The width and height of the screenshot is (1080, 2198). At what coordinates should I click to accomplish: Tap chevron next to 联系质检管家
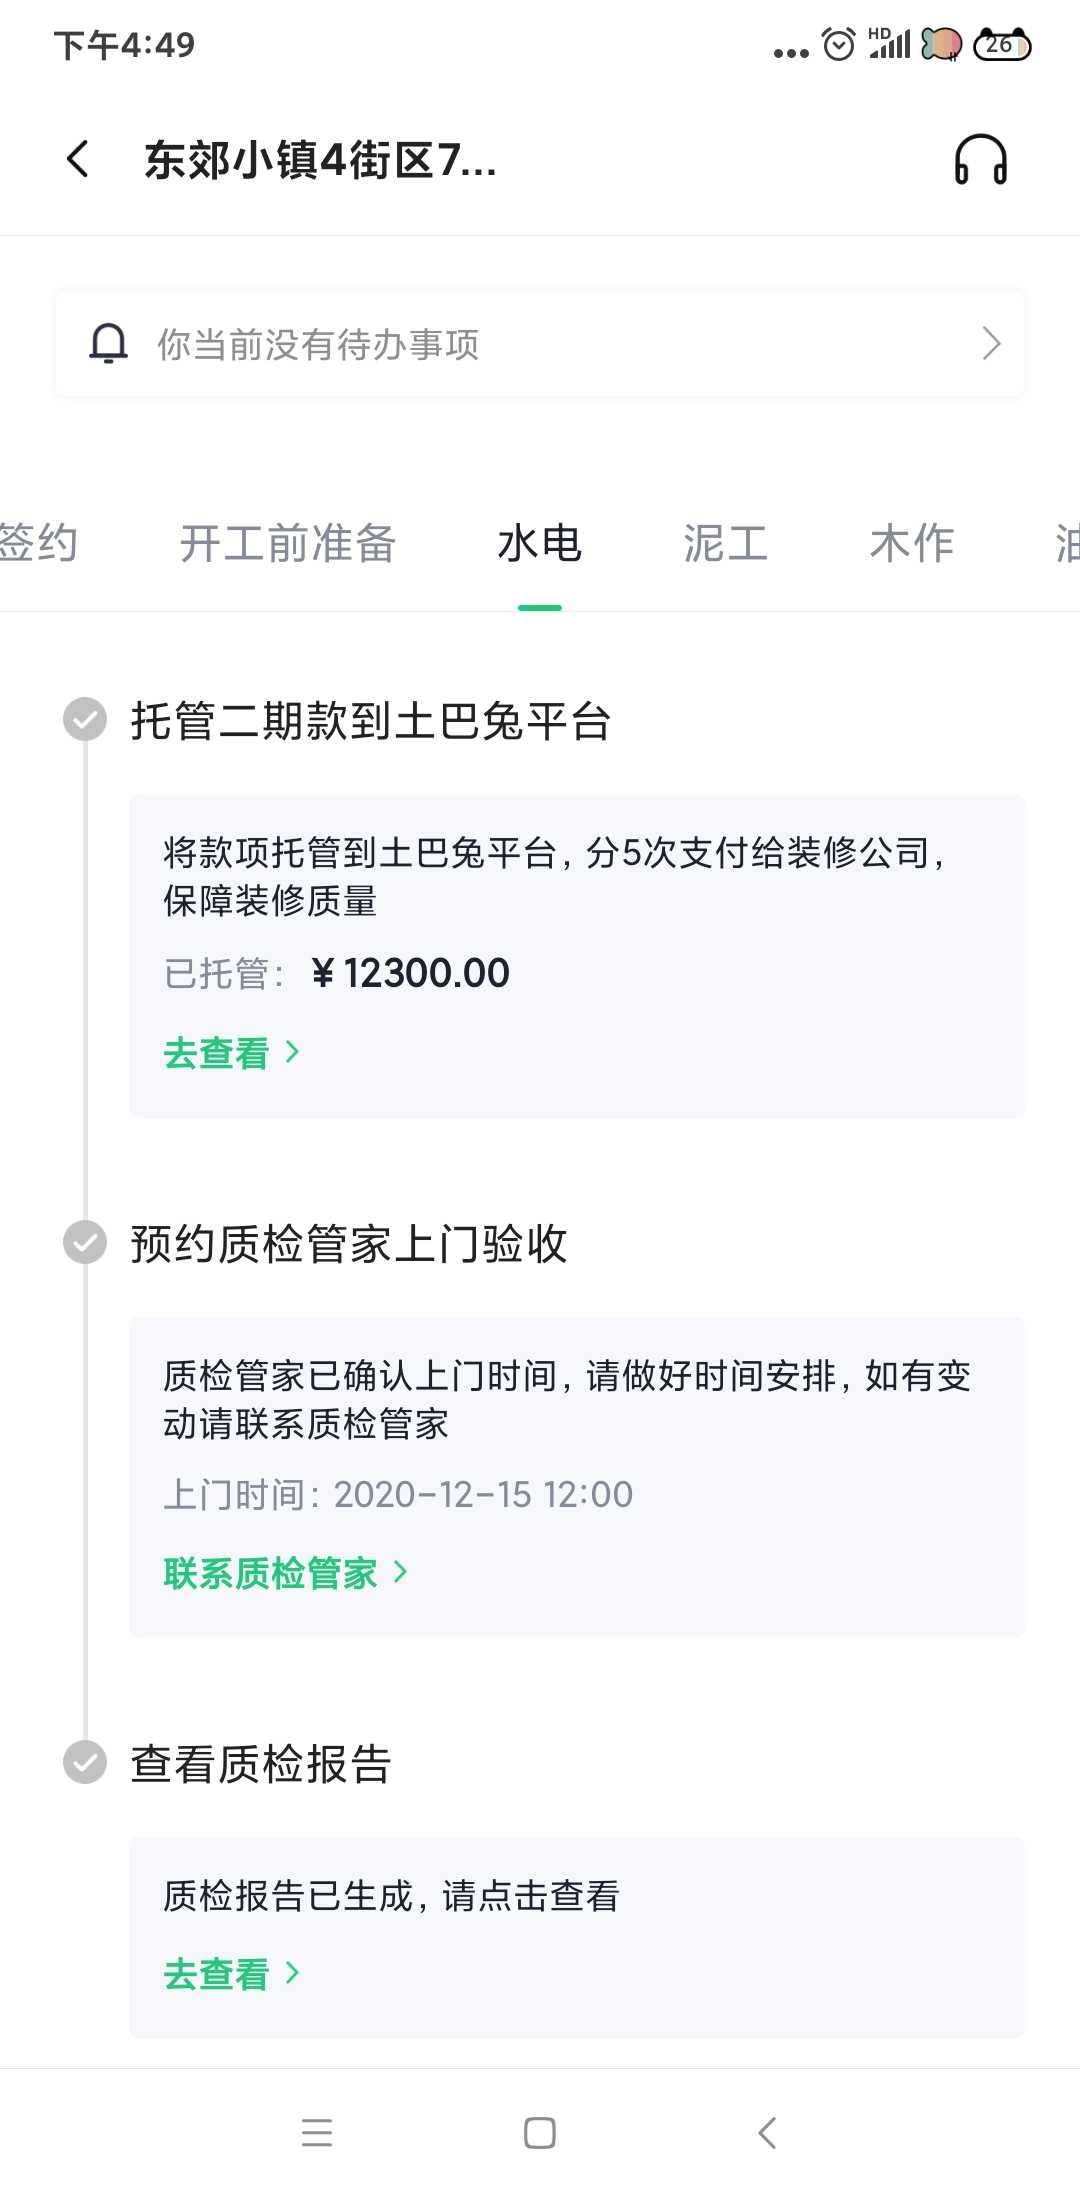coord(401,1572)
